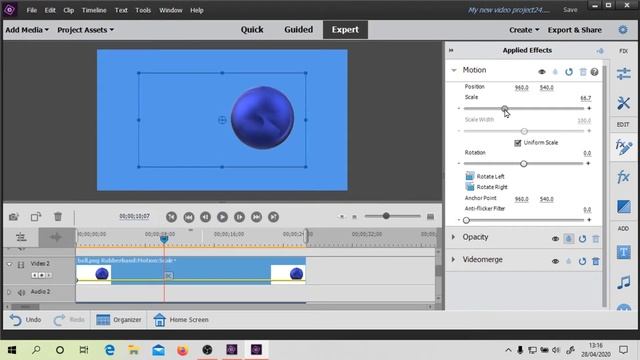
Task: Open the Adjustments panel icon
Action: tap(623, 73)
